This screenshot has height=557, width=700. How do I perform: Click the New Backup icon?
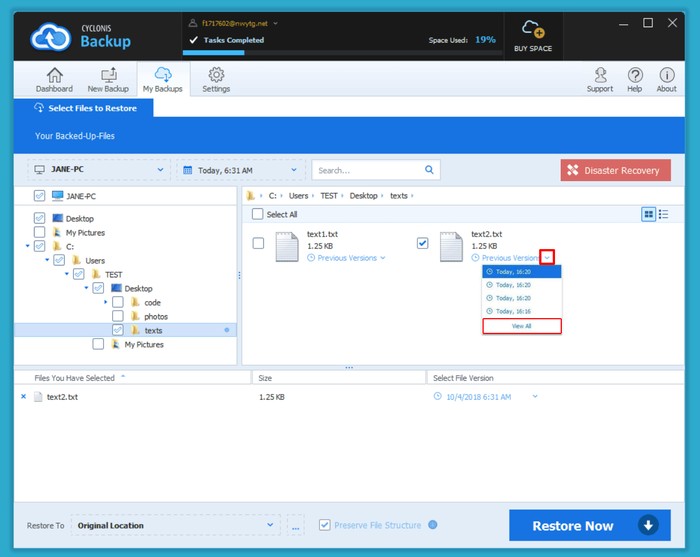tap(108, 76)
